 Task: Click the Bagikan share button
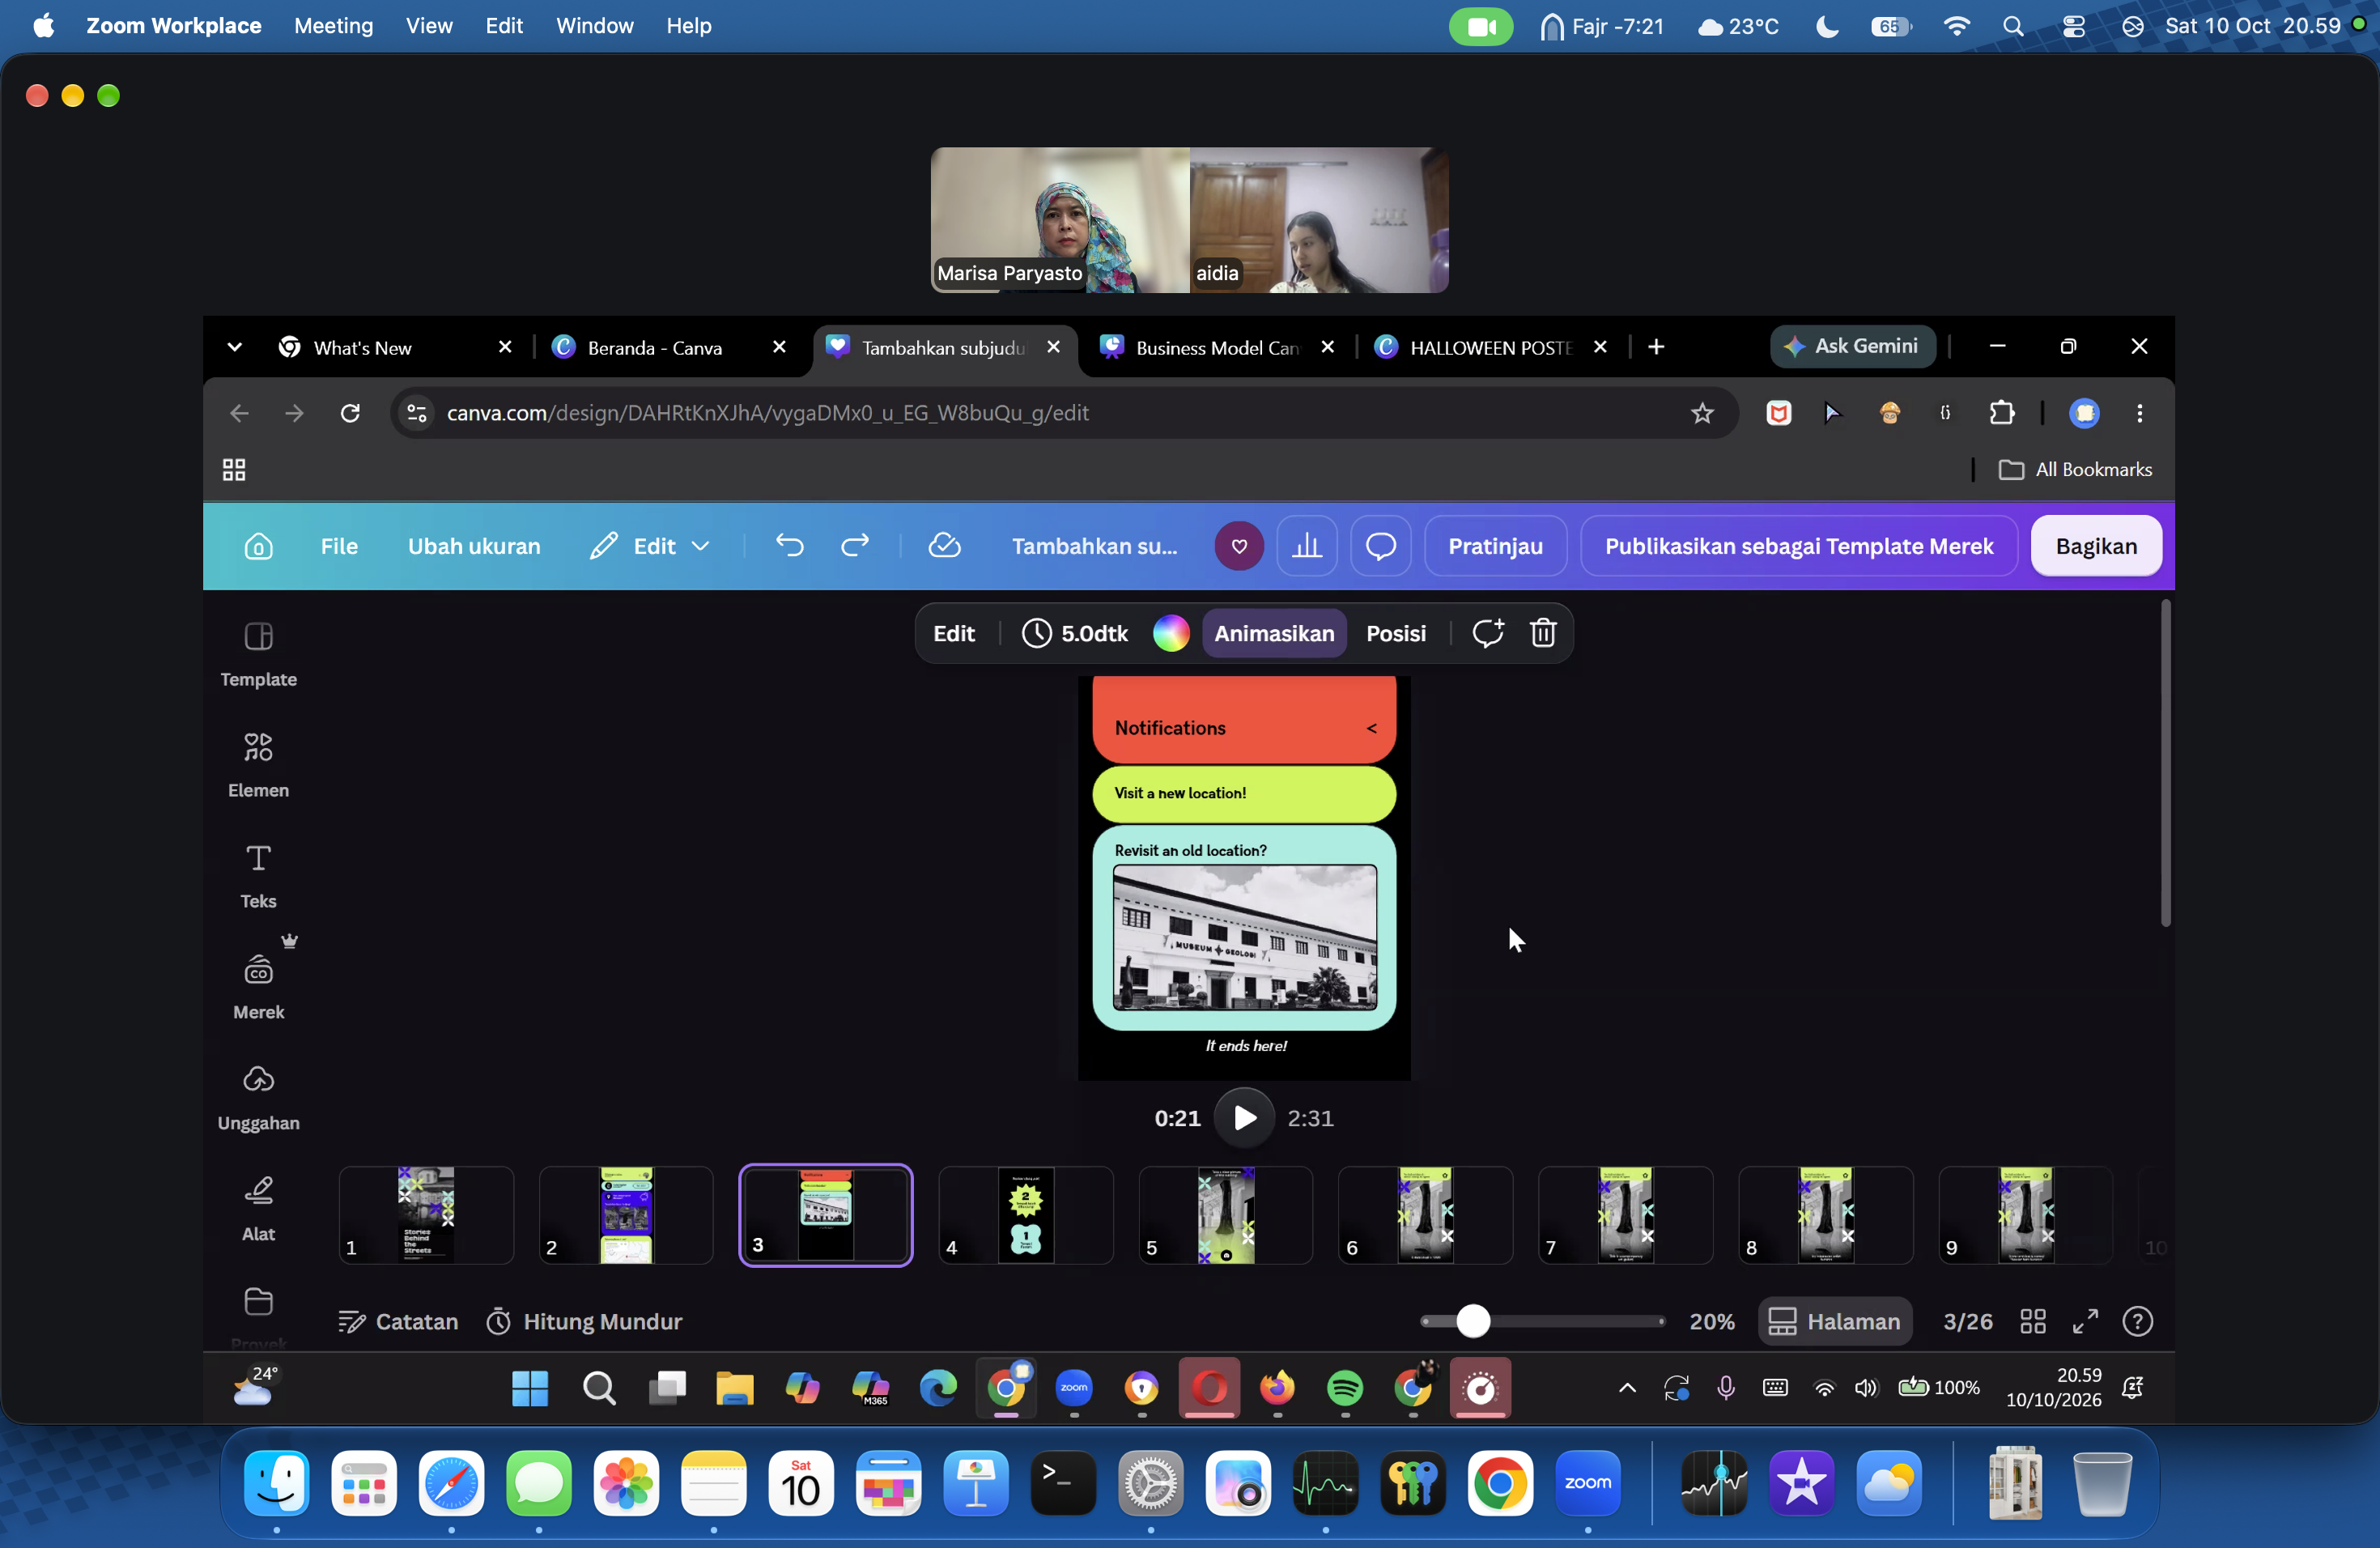click(x=2096, y=546)
